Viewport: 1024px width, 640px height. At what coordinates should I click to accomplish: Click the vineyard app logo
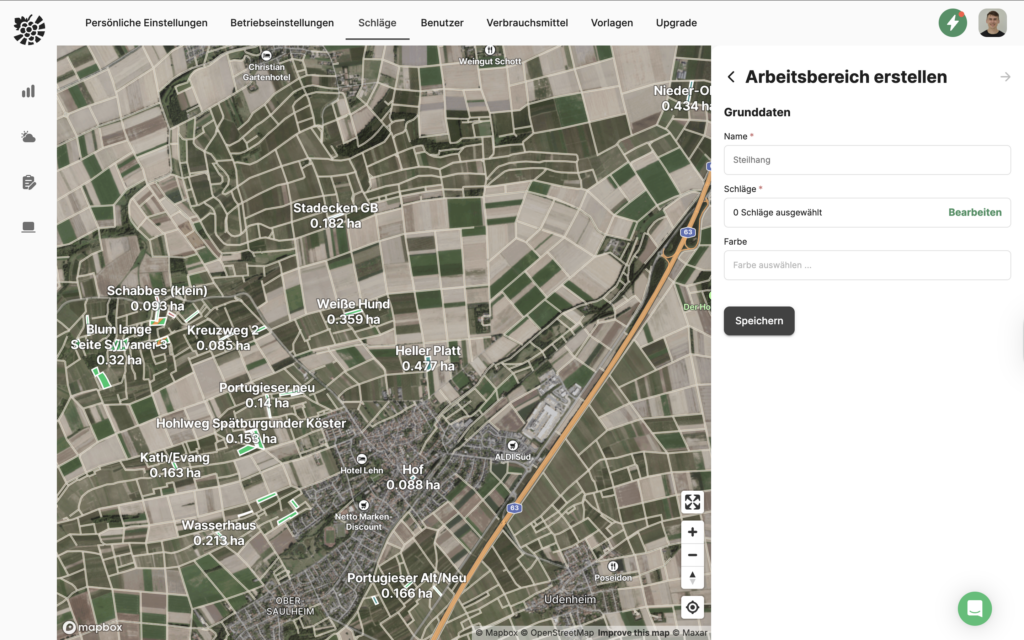pos(29,29)
